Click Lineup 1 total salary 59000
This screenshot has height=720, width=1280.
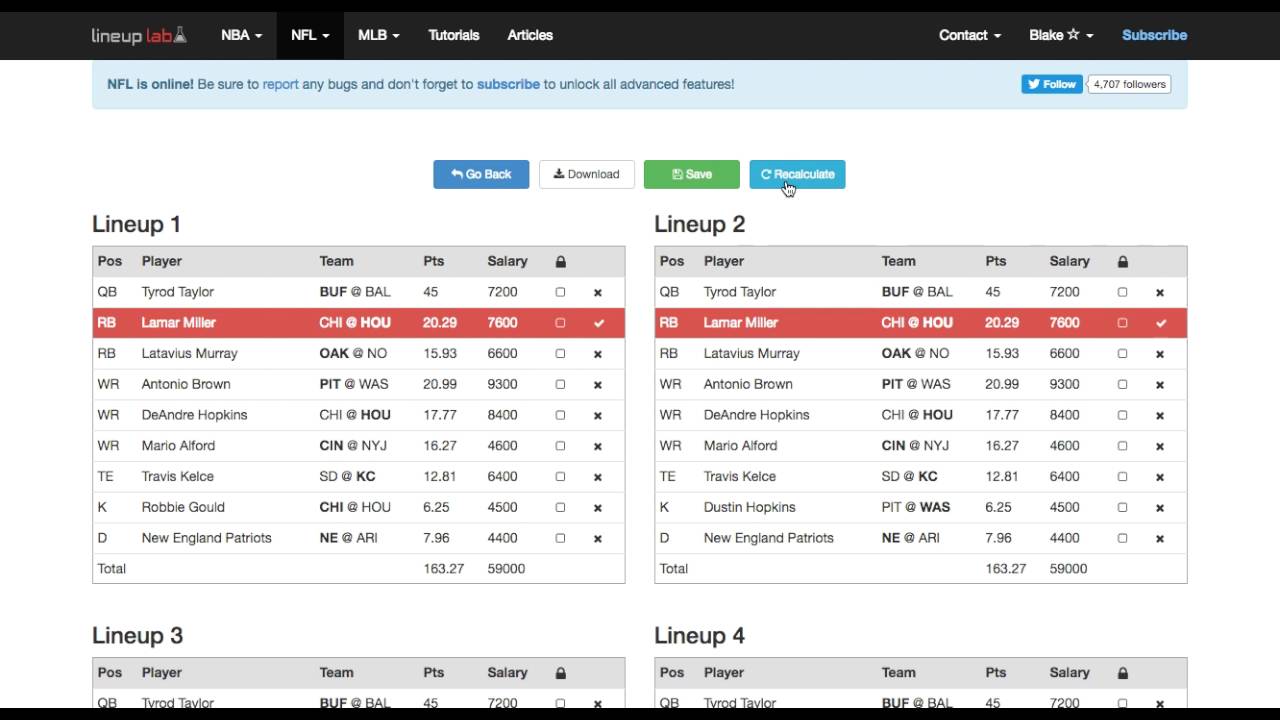click(506, 569)
